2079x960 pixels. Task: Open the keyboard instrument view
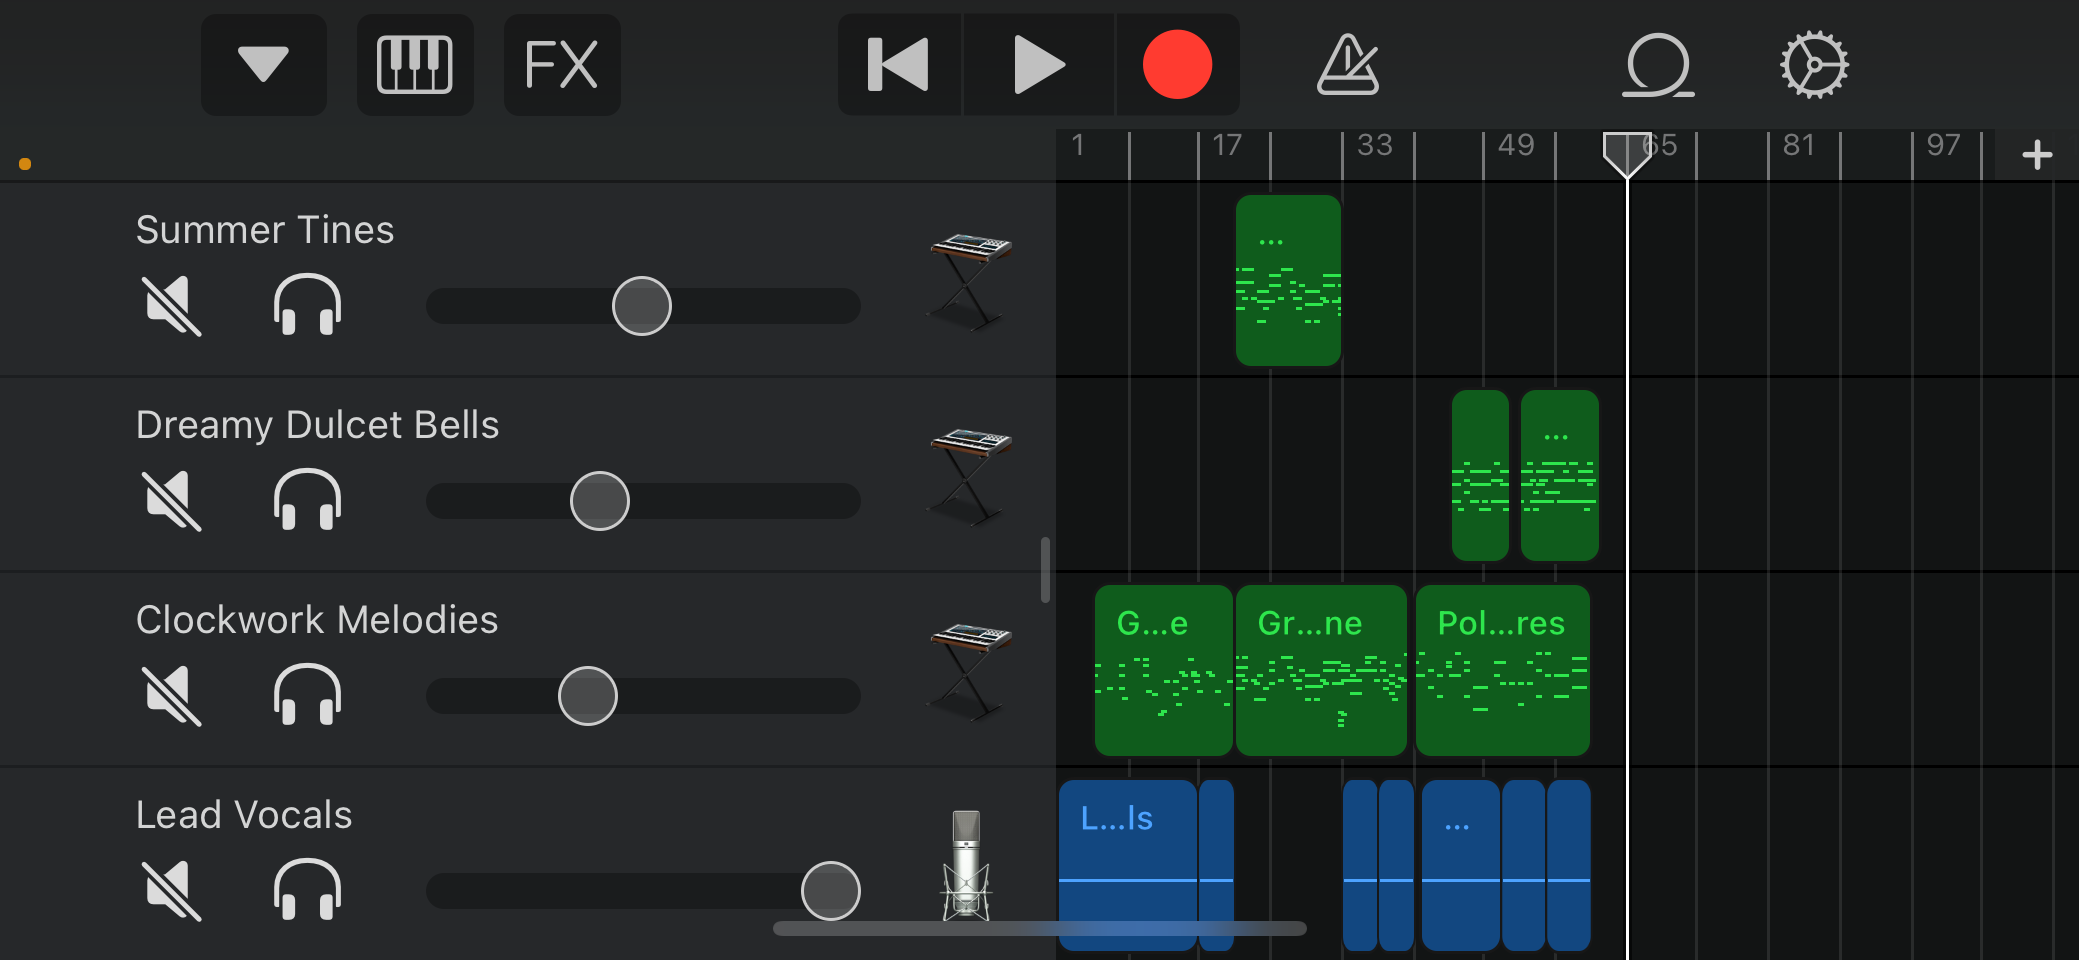coord(414,65)
